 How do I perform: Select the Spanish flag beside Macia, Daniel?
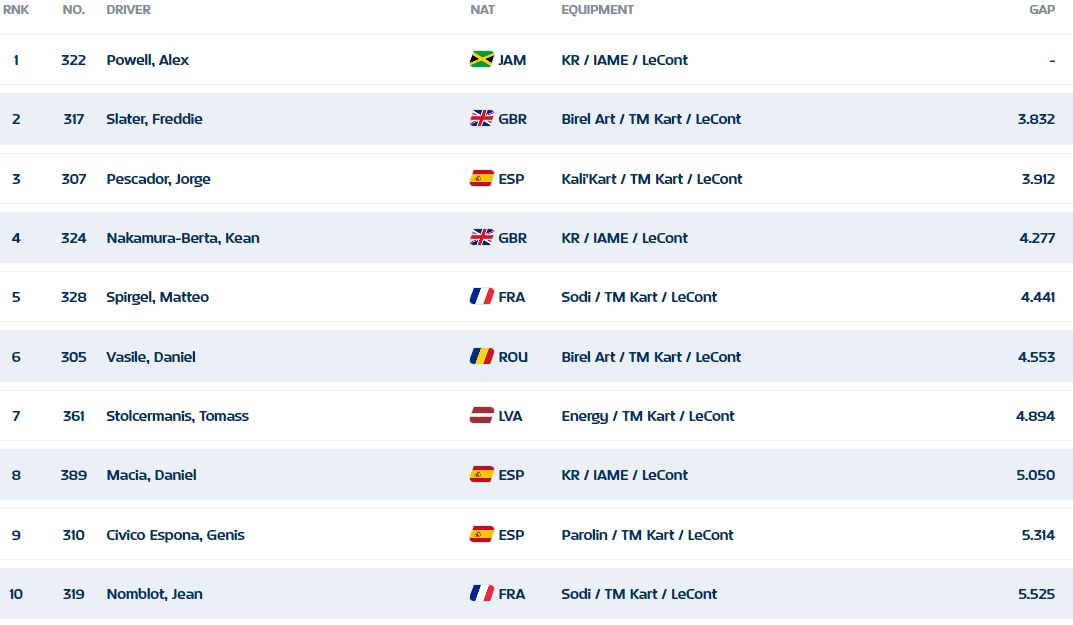482,474
